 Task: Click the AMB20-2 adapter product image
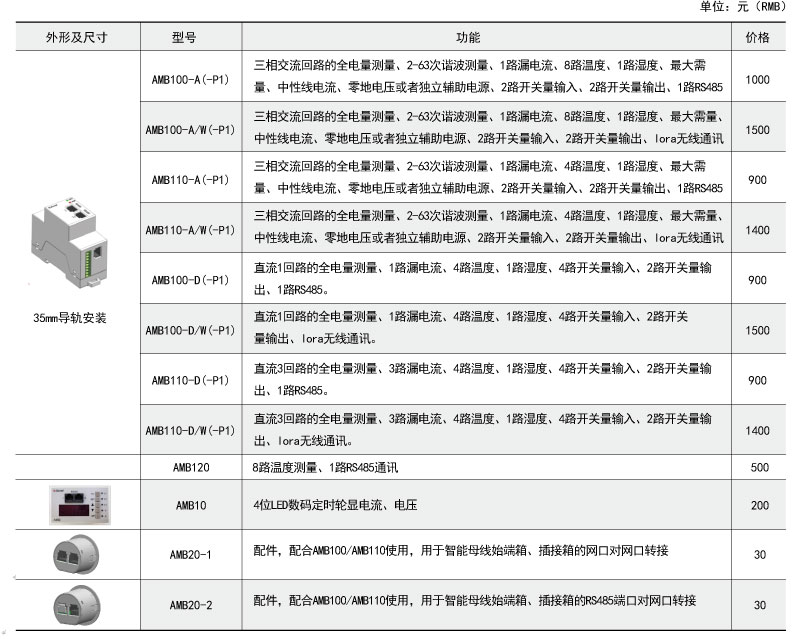coord(76,603)
